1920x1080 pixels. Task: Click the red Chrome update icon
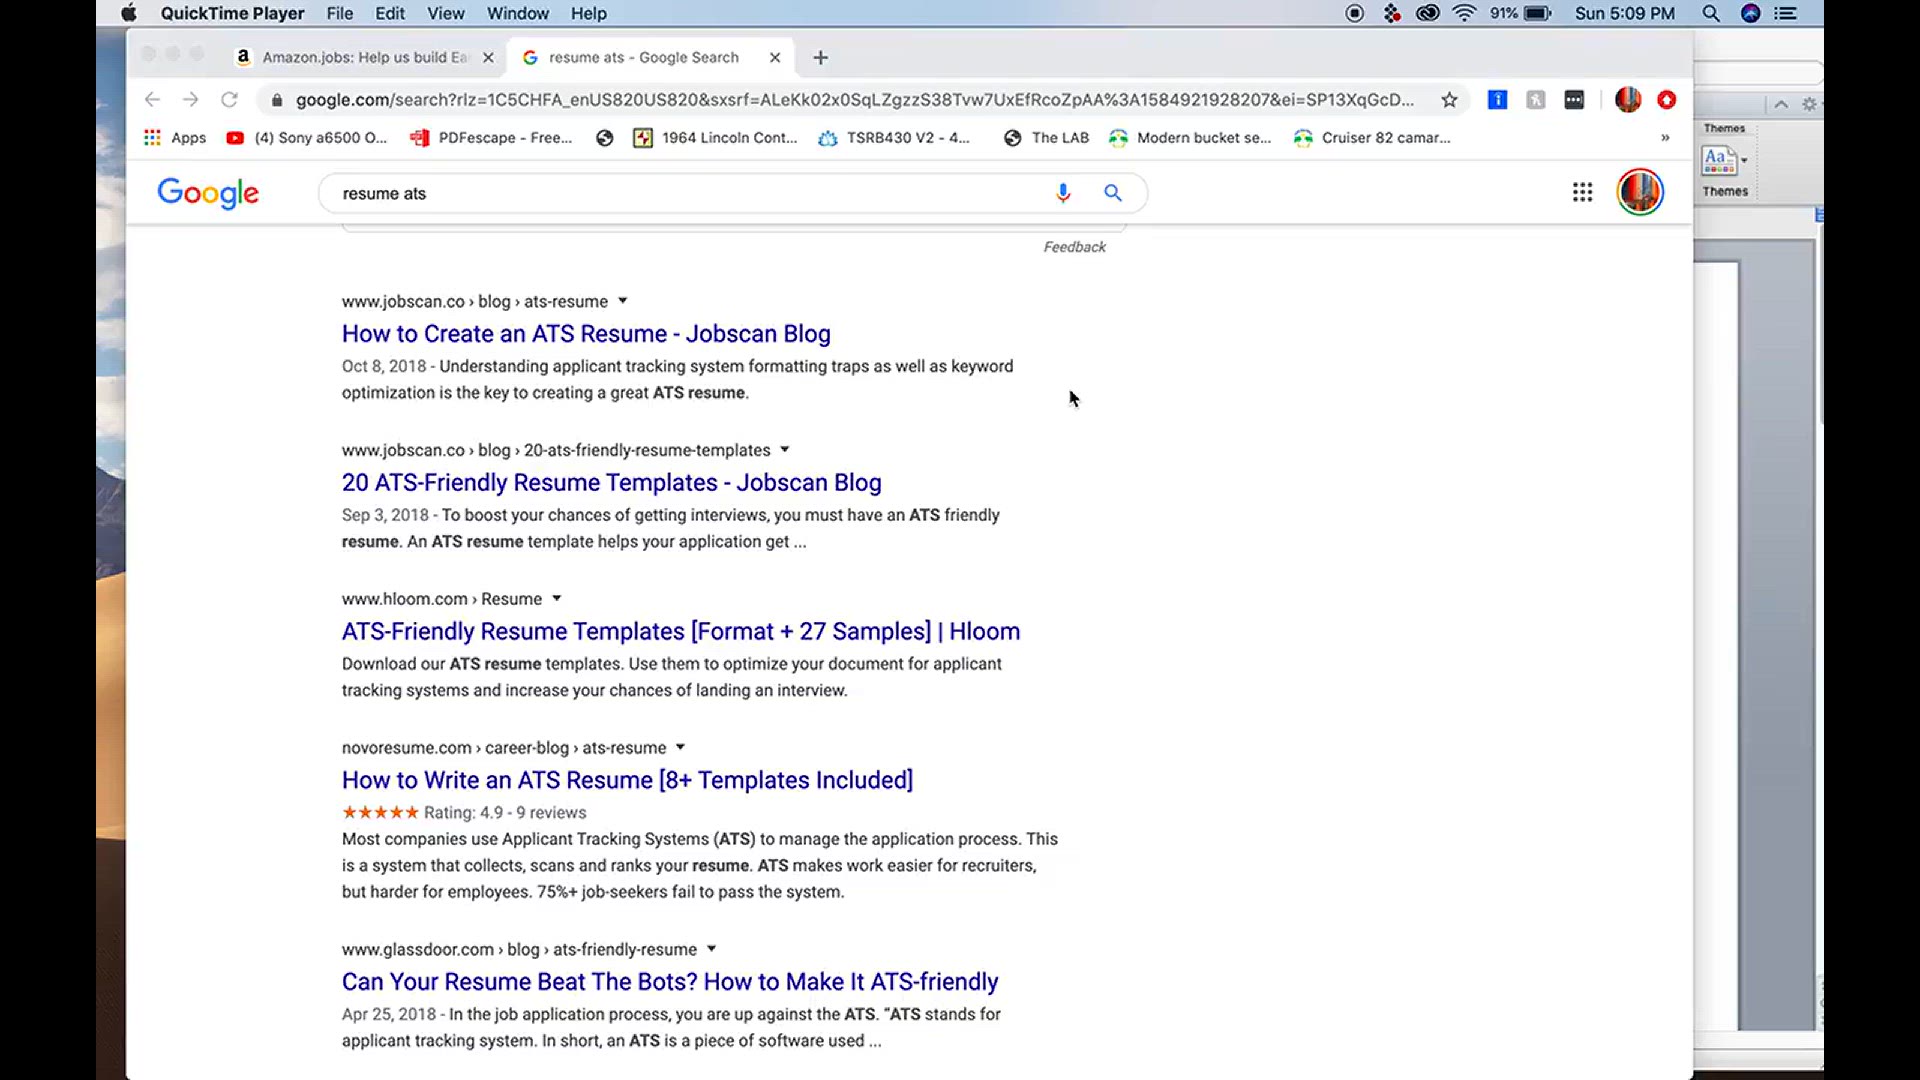point(1666,100)
